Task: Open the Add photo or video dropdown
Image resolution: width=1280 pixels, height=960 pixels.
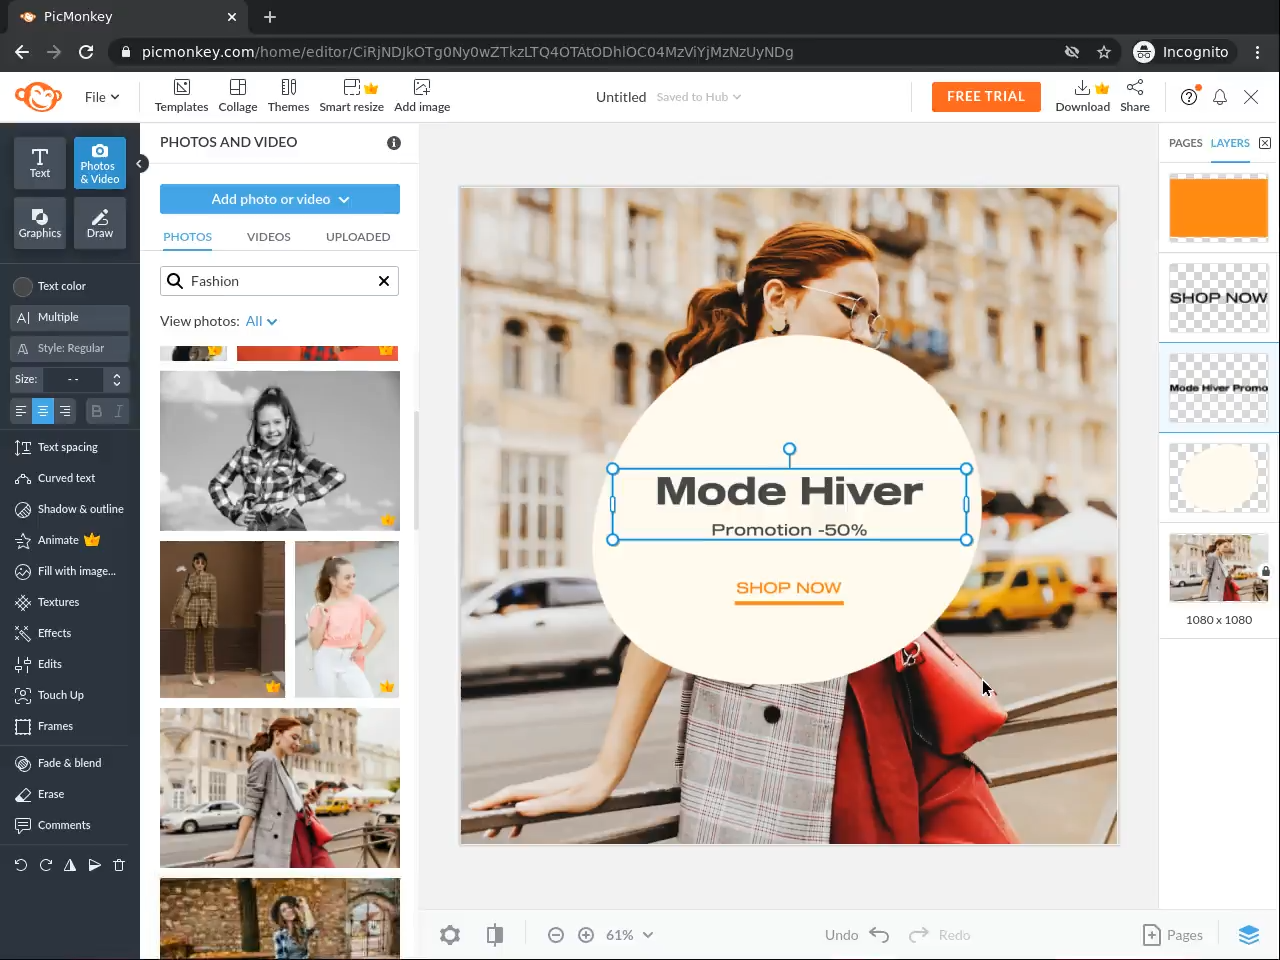Action: coord(280,199)
